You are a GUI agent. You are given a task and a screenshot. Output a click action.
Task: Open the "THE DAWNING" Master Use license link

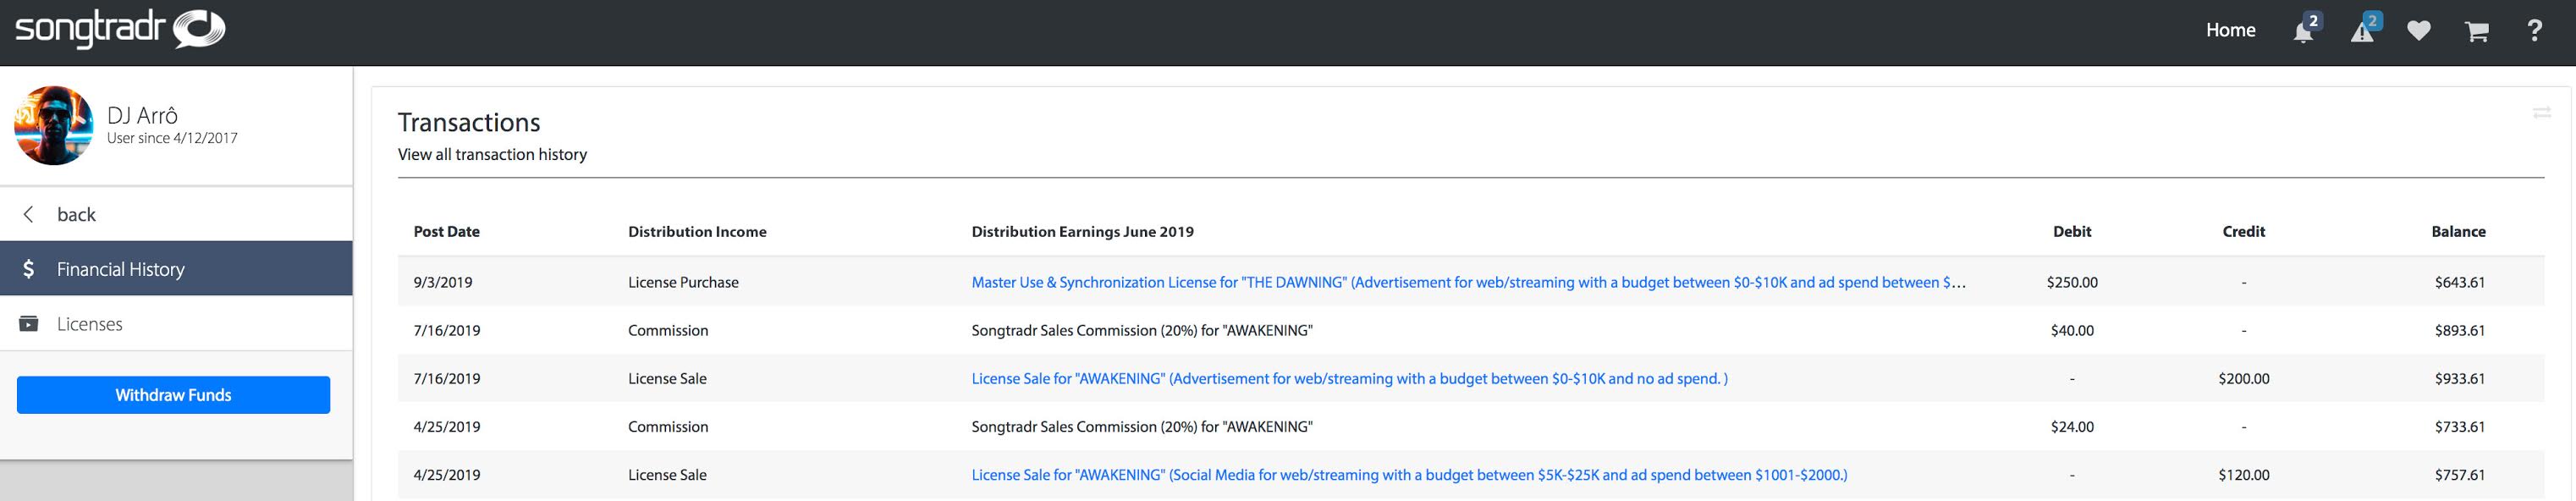tap(1468, 282)
